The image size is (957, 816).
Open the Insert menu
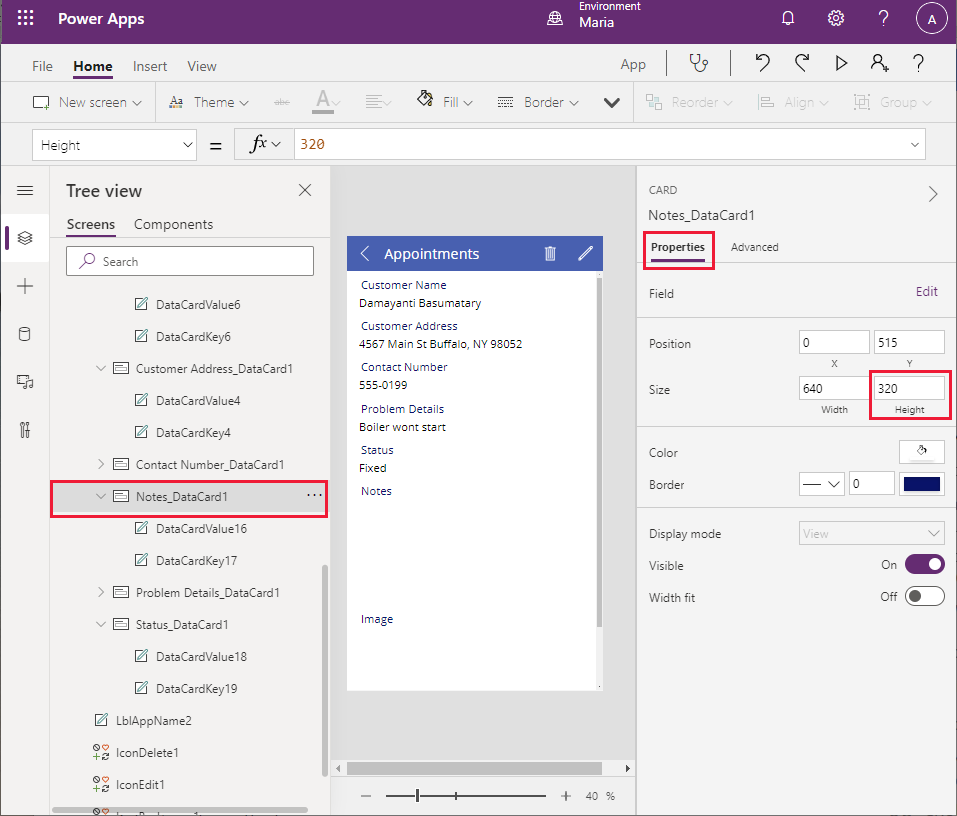pos(150,66)
